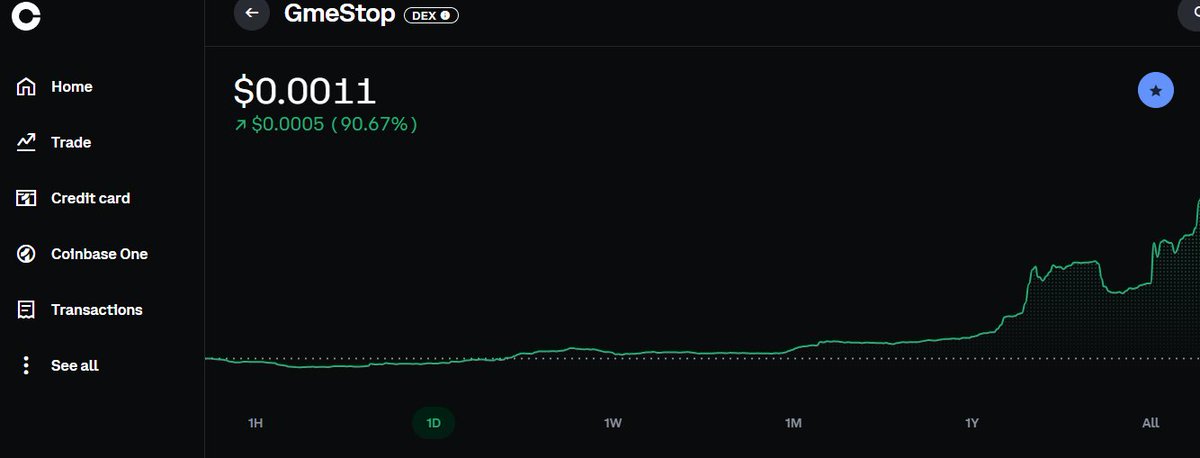Click the three-dot See all icon

27,366
